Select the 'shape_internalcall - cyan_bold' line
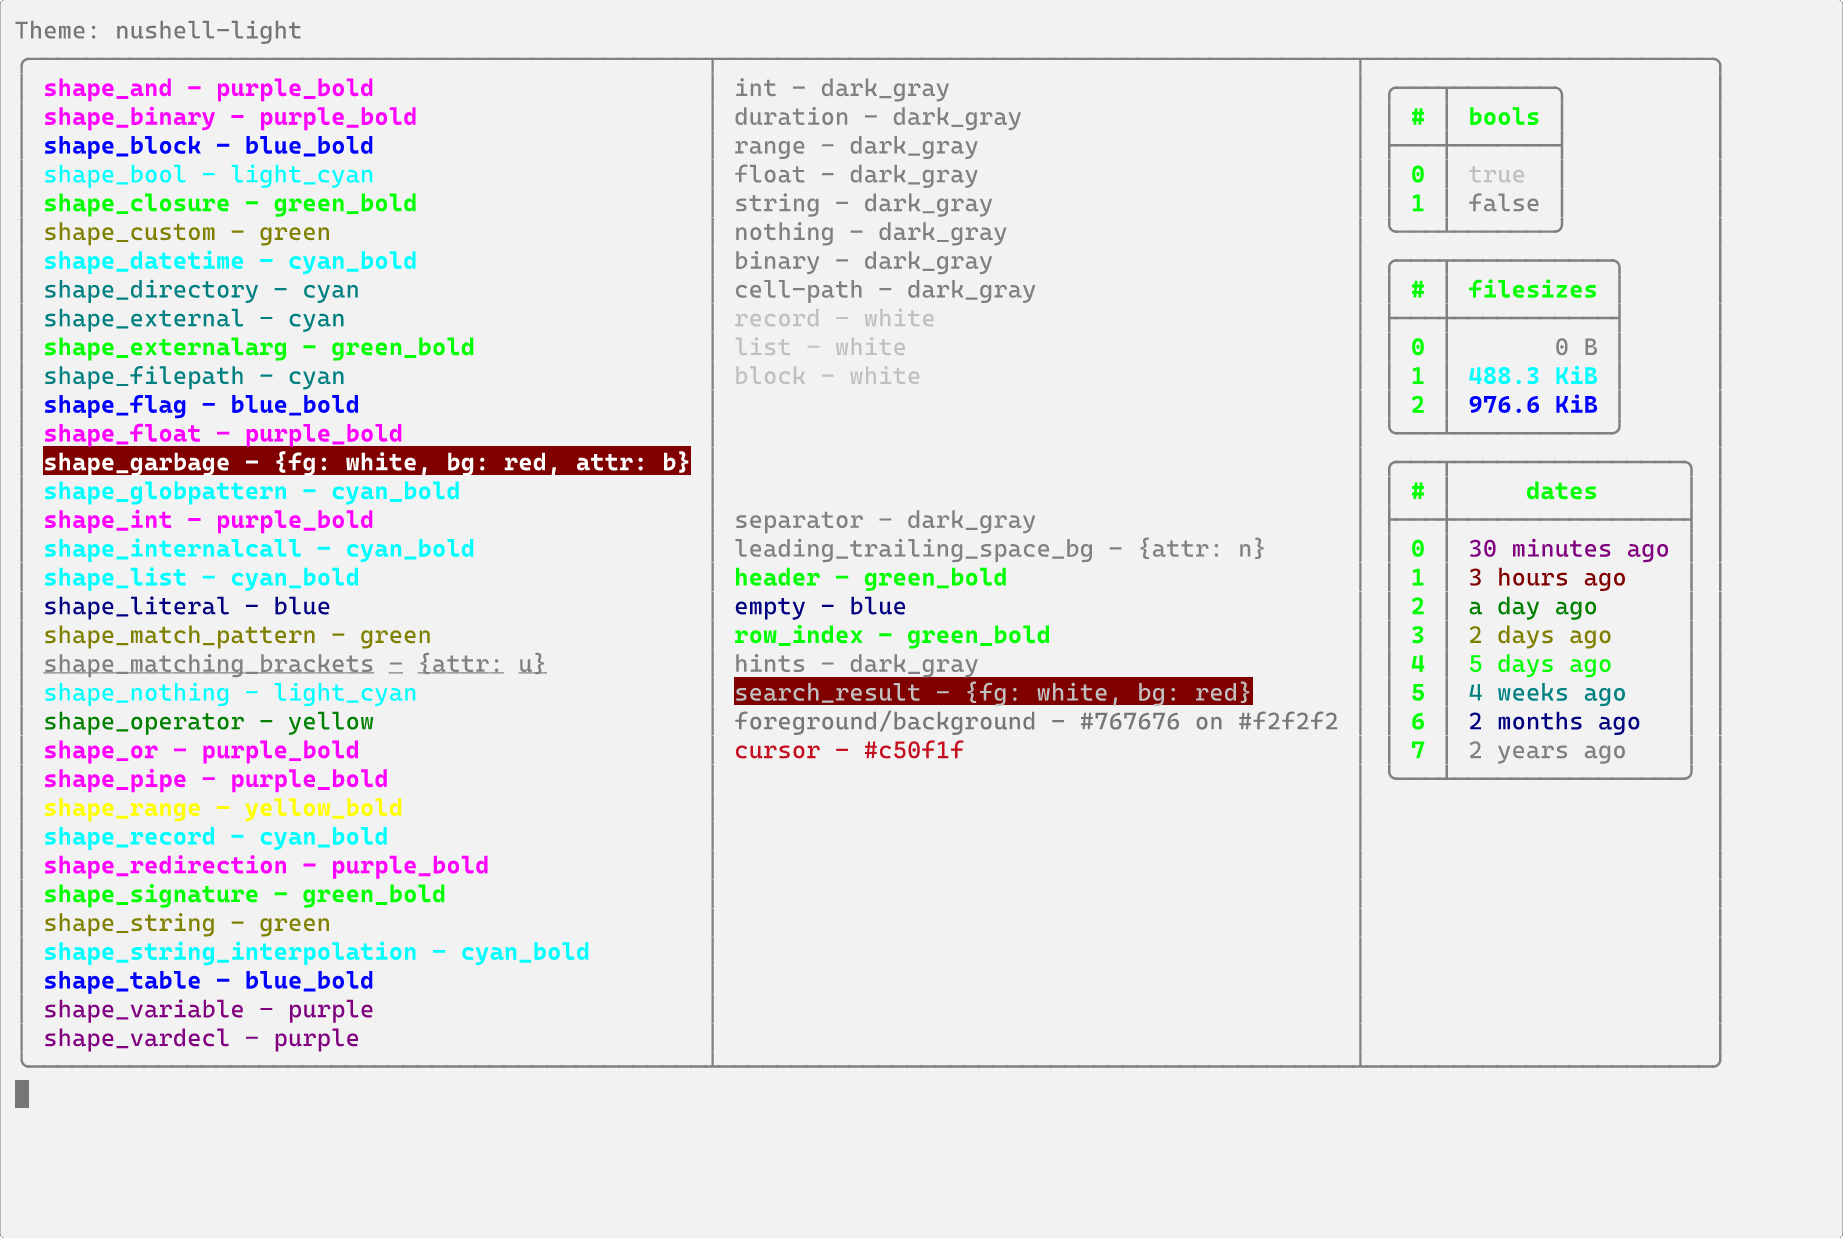 [259, 549]
